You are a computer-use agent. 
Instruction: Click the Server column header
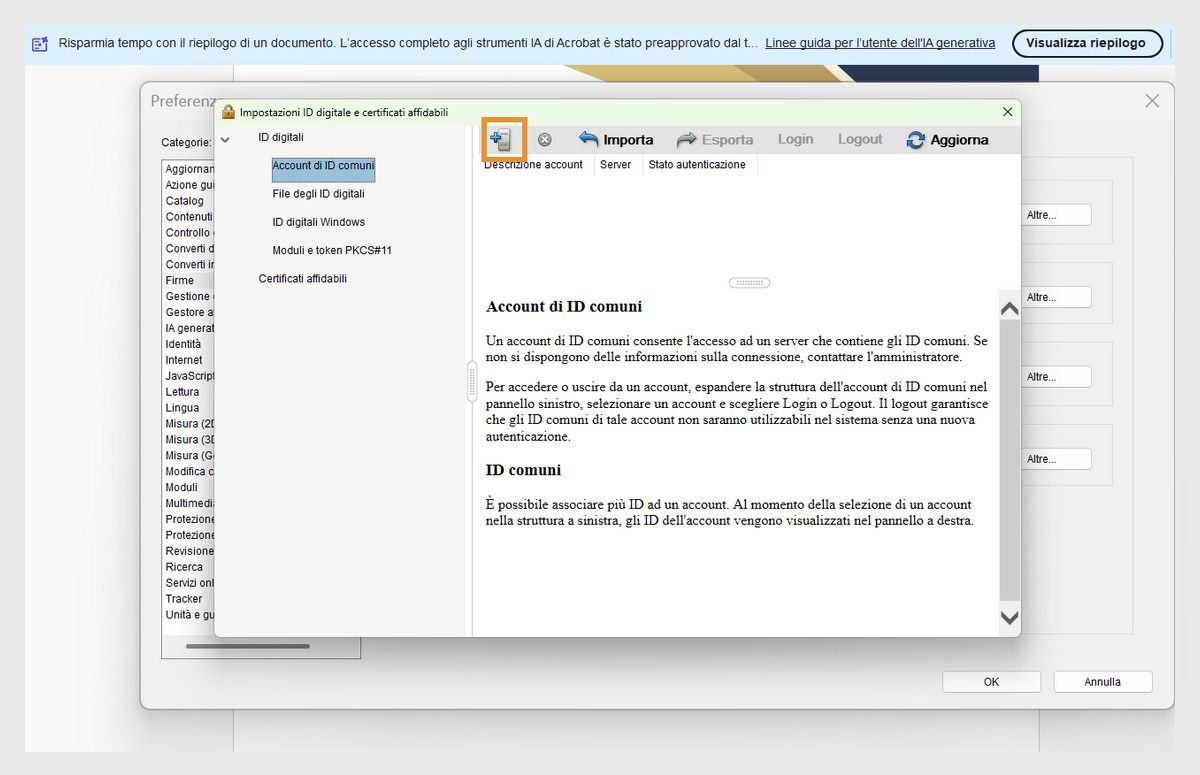pos(616,164)
